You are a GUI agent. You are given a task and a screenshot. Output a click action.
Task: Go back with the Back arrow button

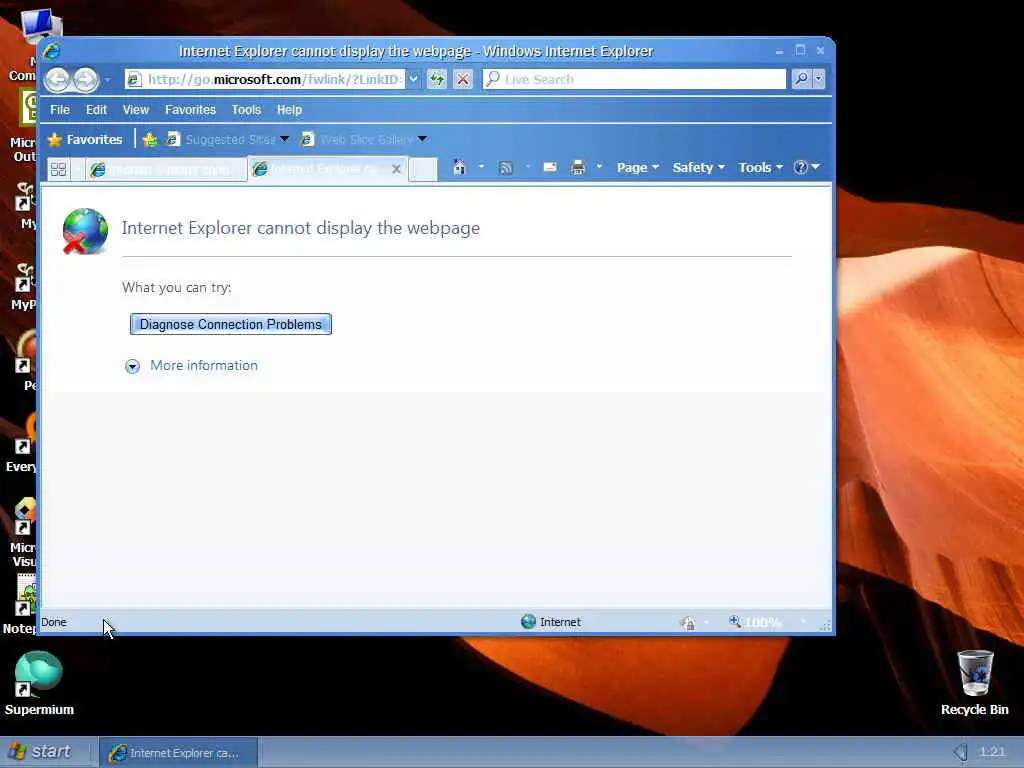[57, 80]
